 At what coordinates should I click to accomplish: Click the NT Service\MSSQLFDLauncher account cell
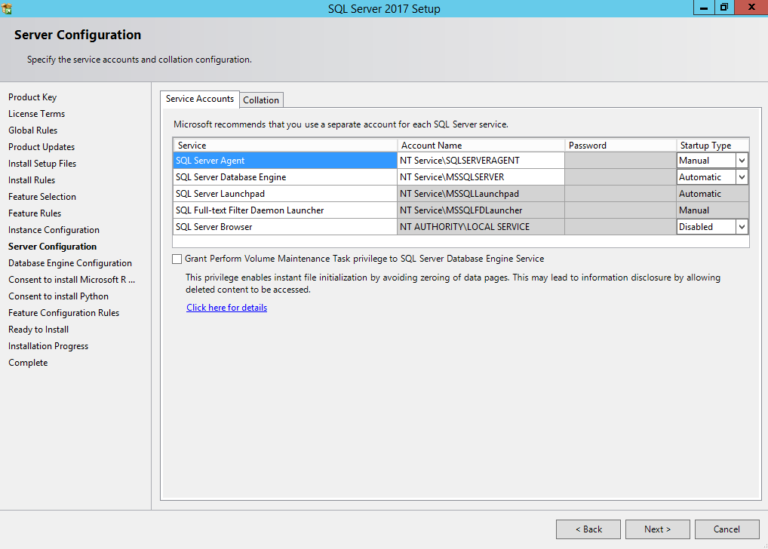pos(480,211)
